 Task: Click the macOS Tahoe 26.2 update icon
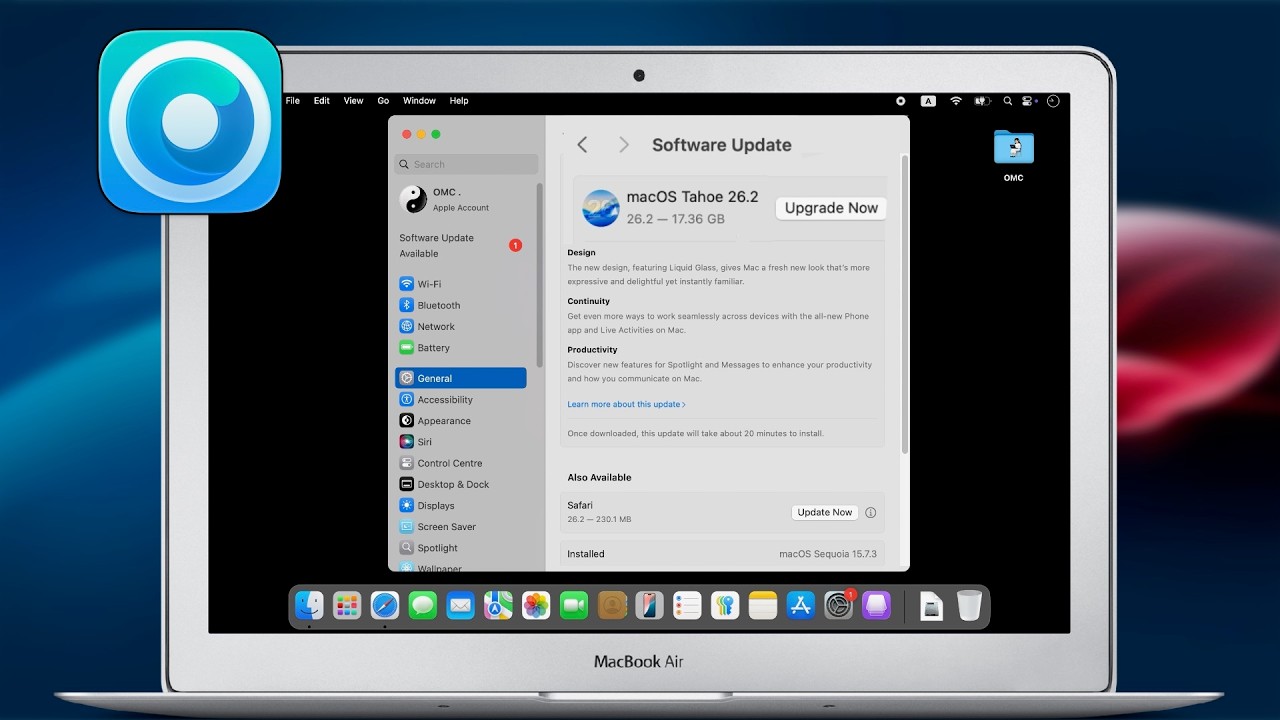(601, 208)
